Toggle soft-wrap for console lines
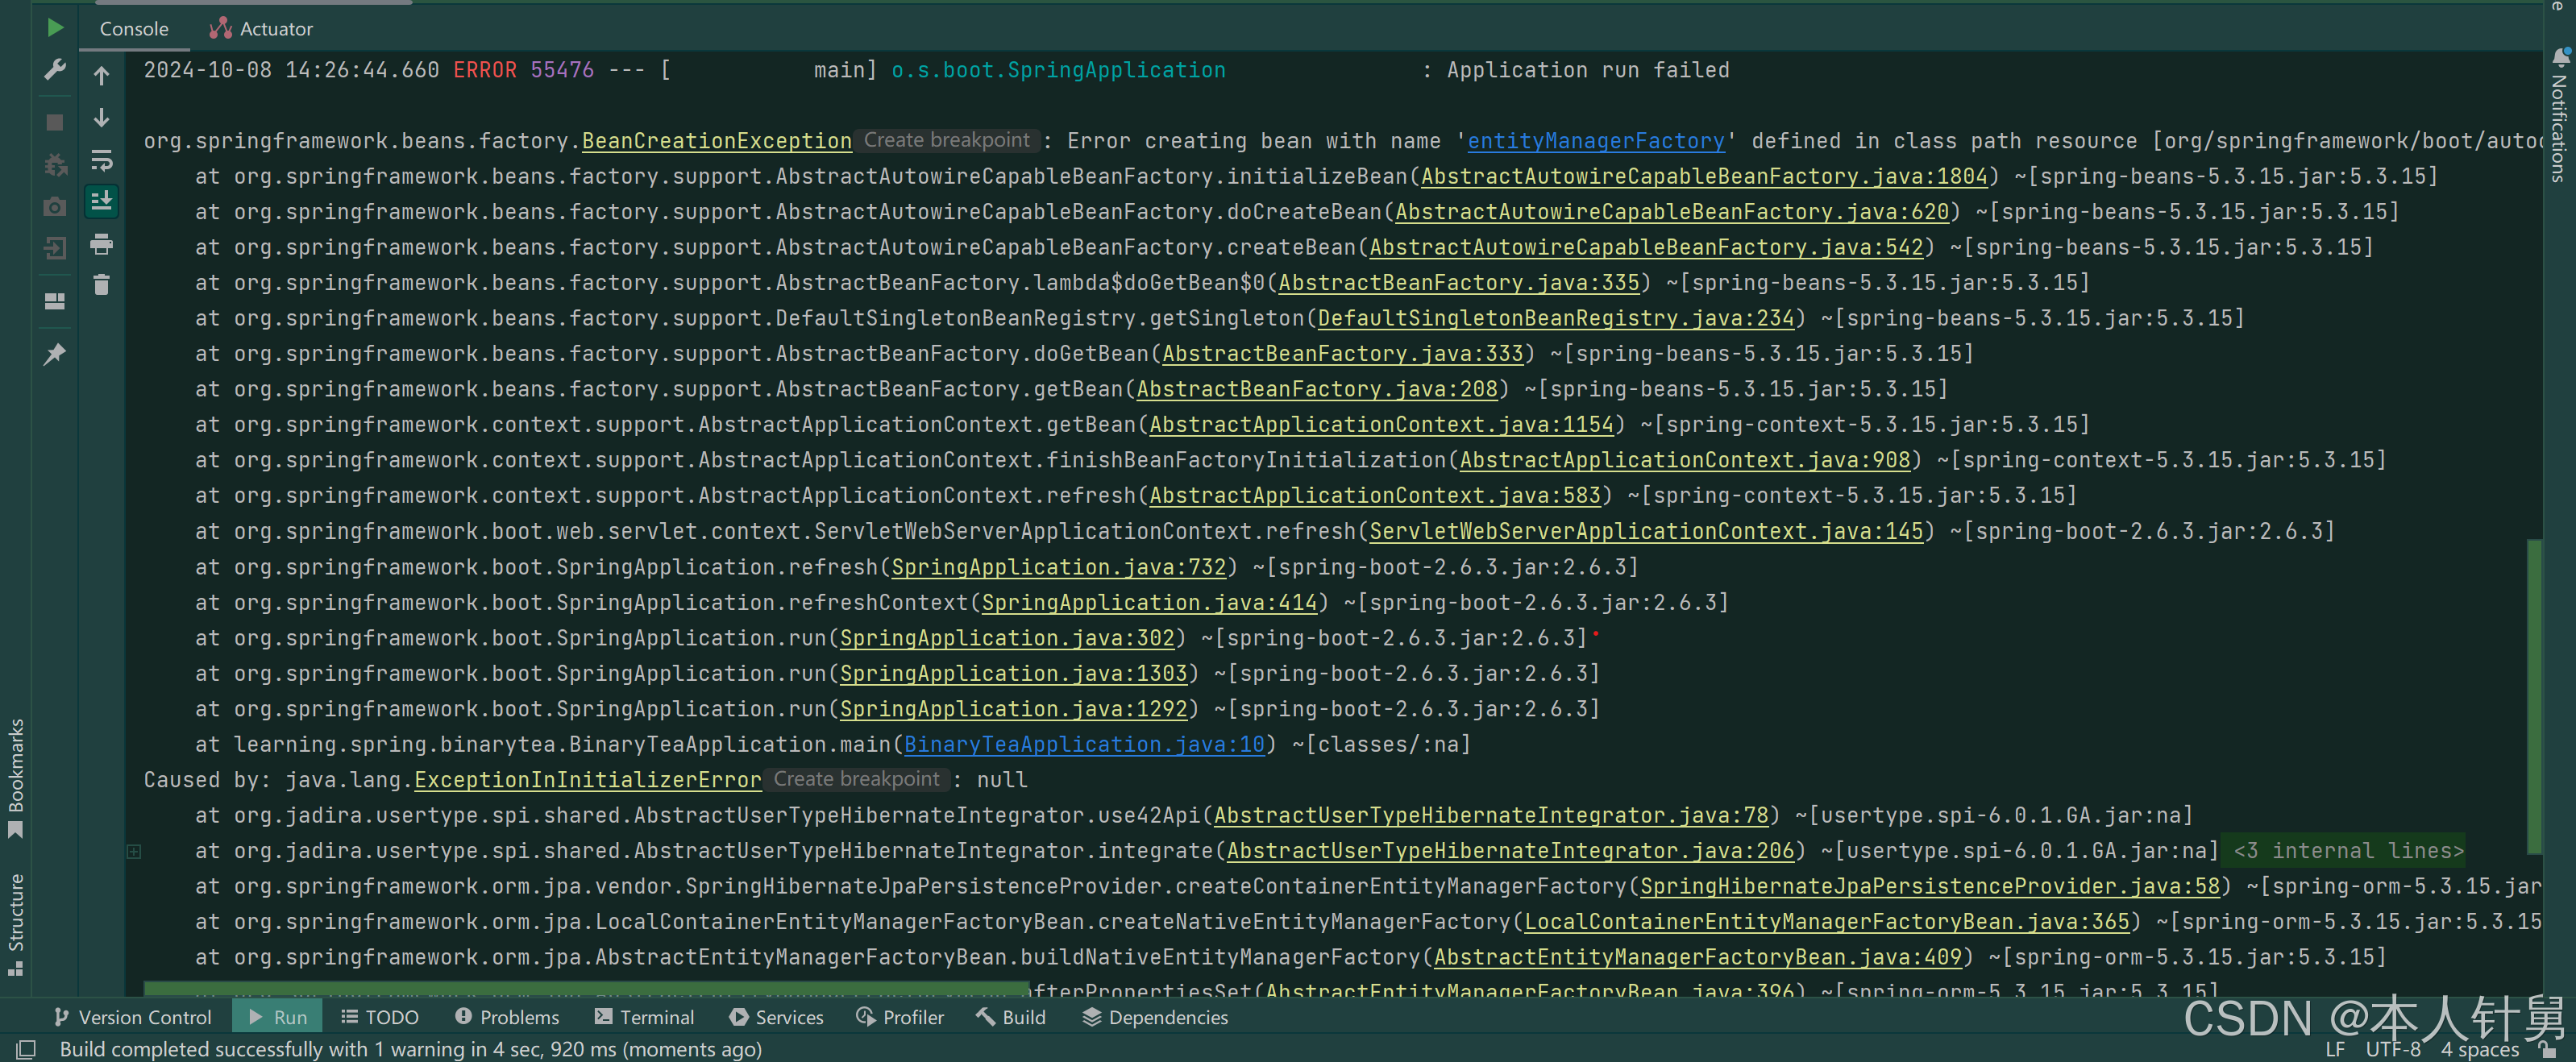This screenshot has width=2576, height=1062. click(x=100, y=161)
